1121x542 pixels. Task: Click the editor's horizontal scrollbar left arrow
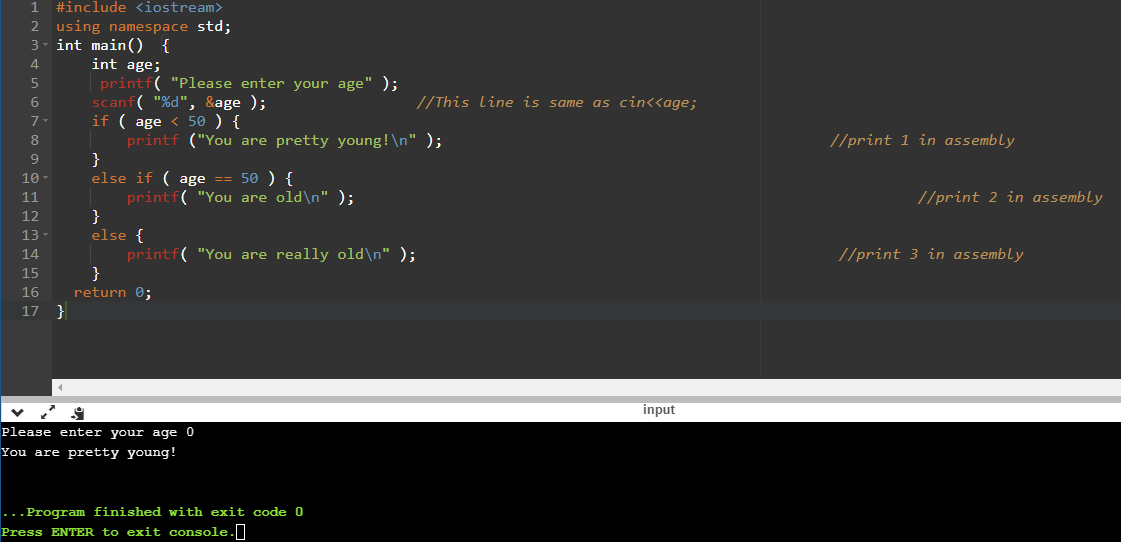pos(60,388)
